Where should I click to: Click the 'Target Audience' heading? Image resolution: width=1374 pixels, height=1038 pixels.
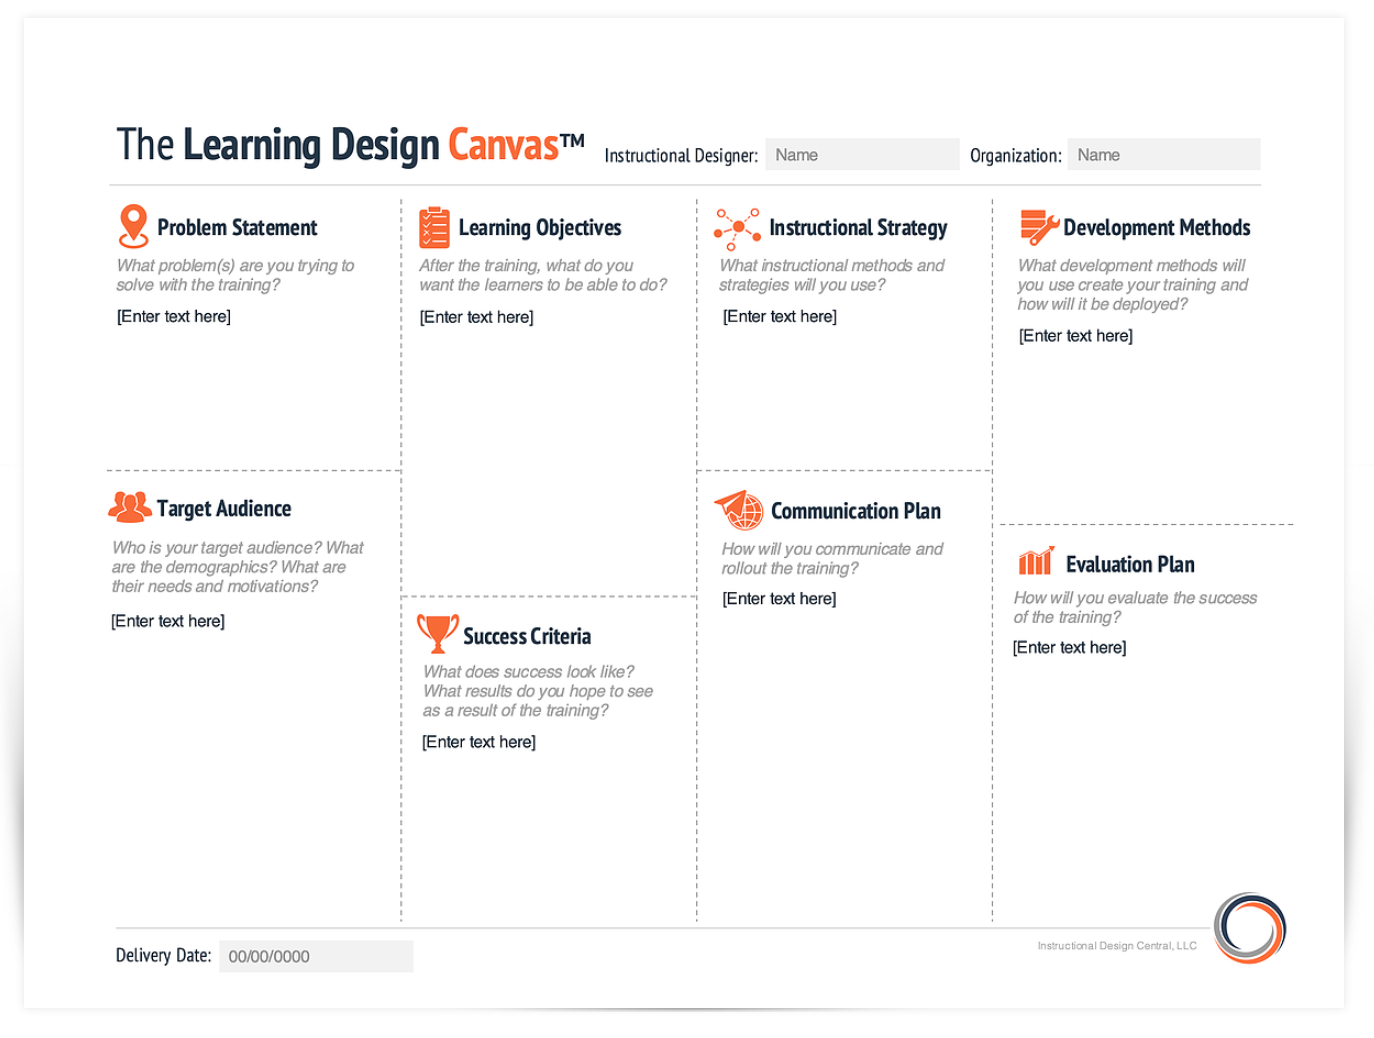click(224, 509)
